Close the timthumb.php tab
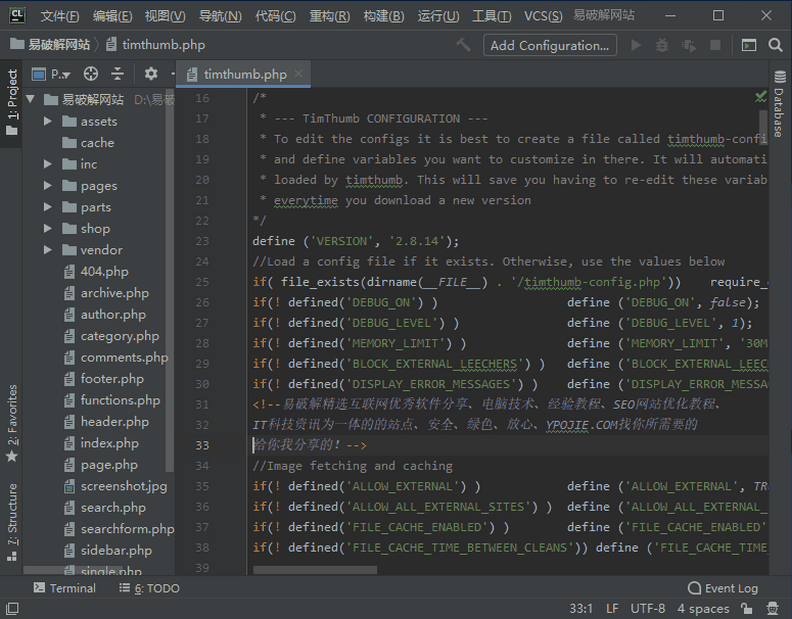This screenshot has height=619, width=792. [299, 74]
